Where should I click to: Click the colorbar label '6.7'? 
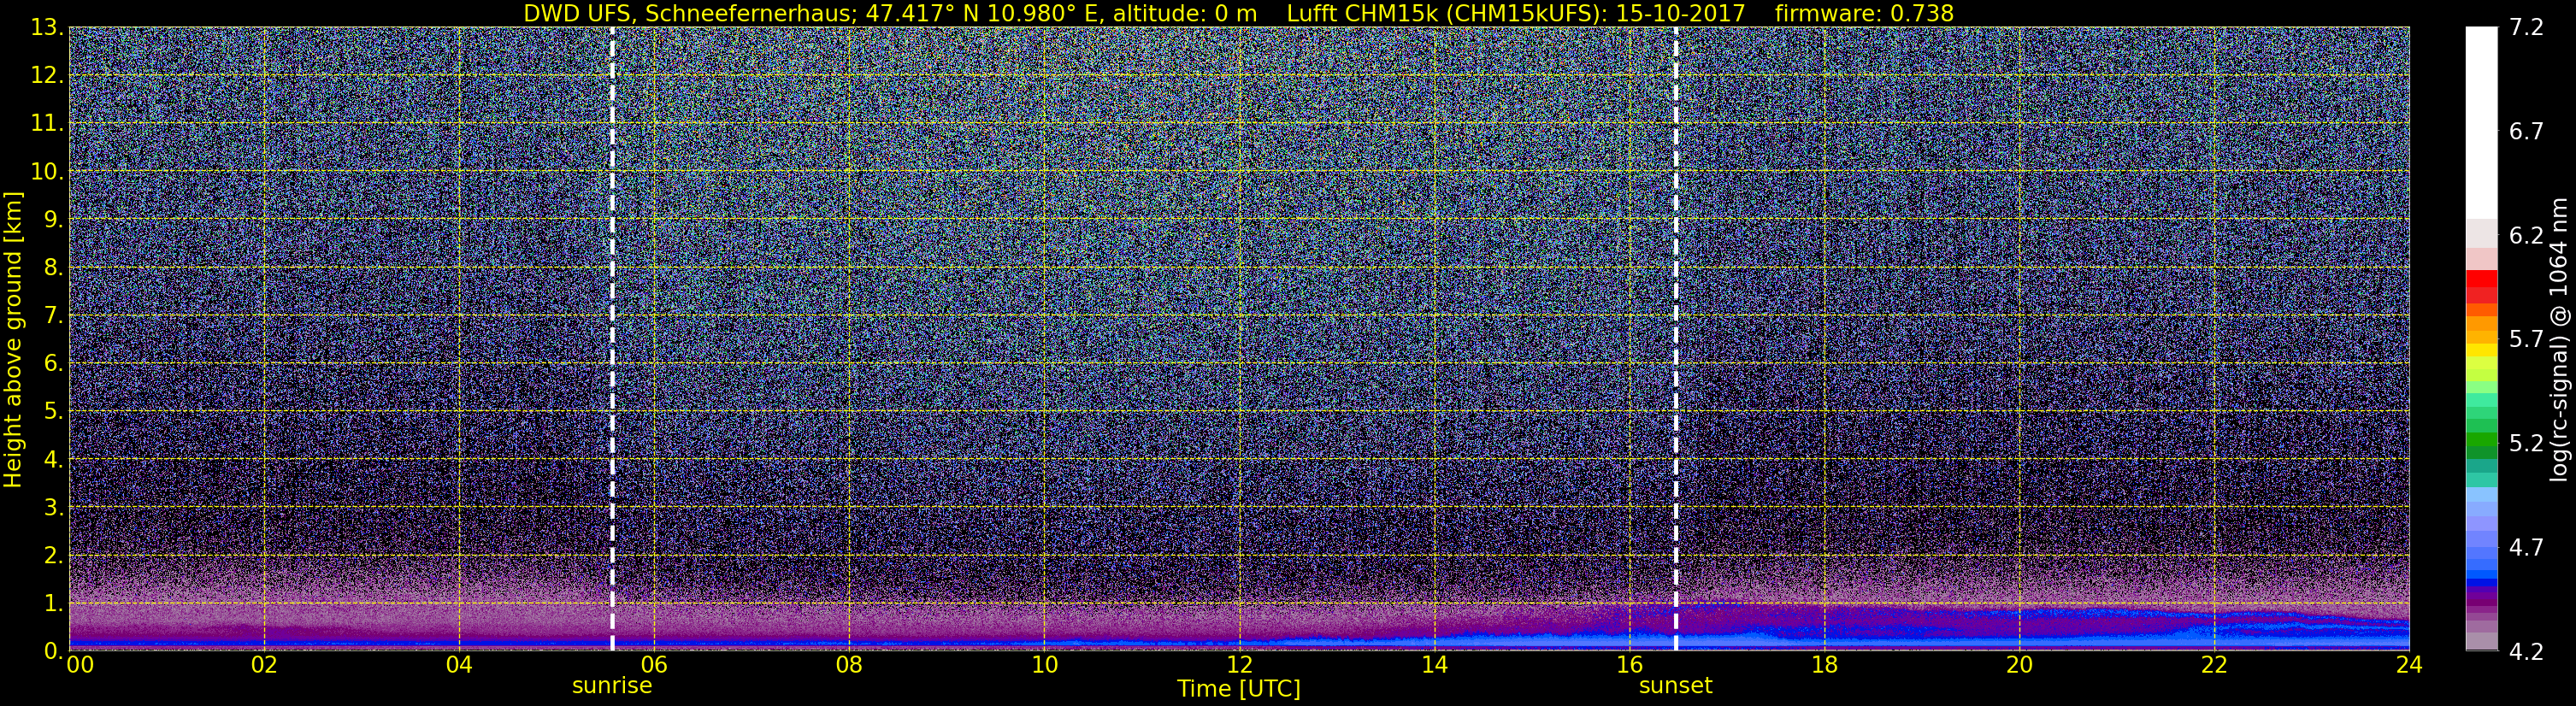pyautogui.click(x=2526, y=131)
